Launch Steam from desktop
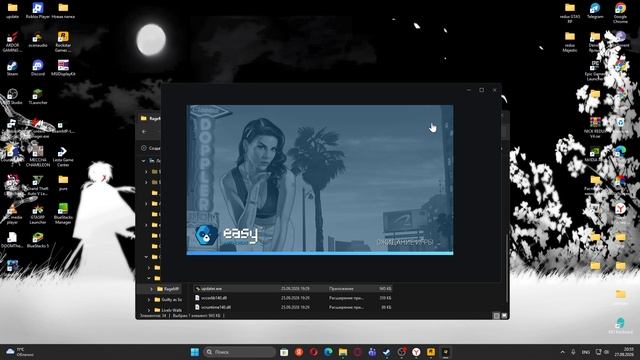This screenshot has width=640, height=360. [13, 68]
